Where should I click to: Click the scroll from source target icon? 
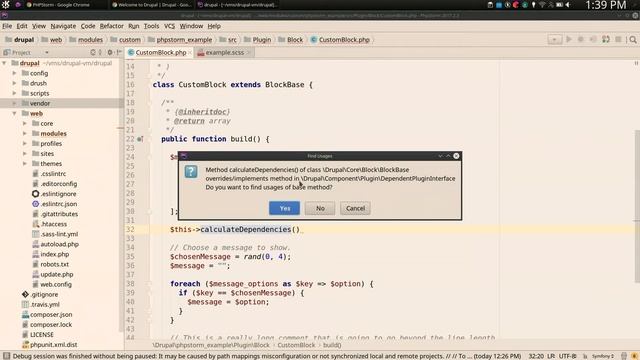pos(93,52)
